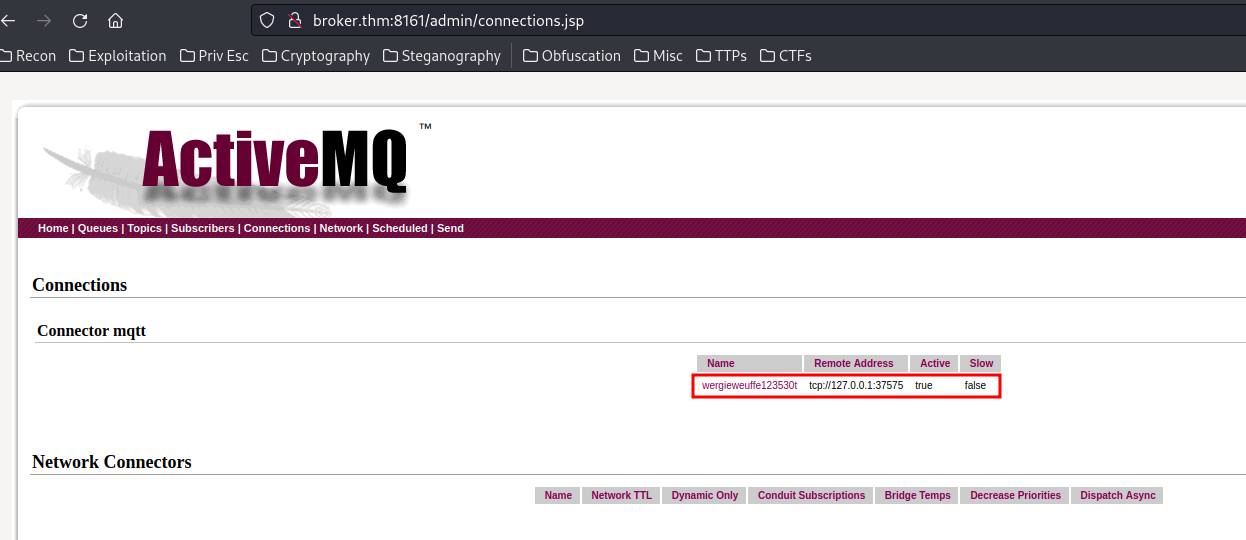This screenshot has height=540, width=1246.
Task: Open the Subscribers navigation link
Action: [203, 228]
